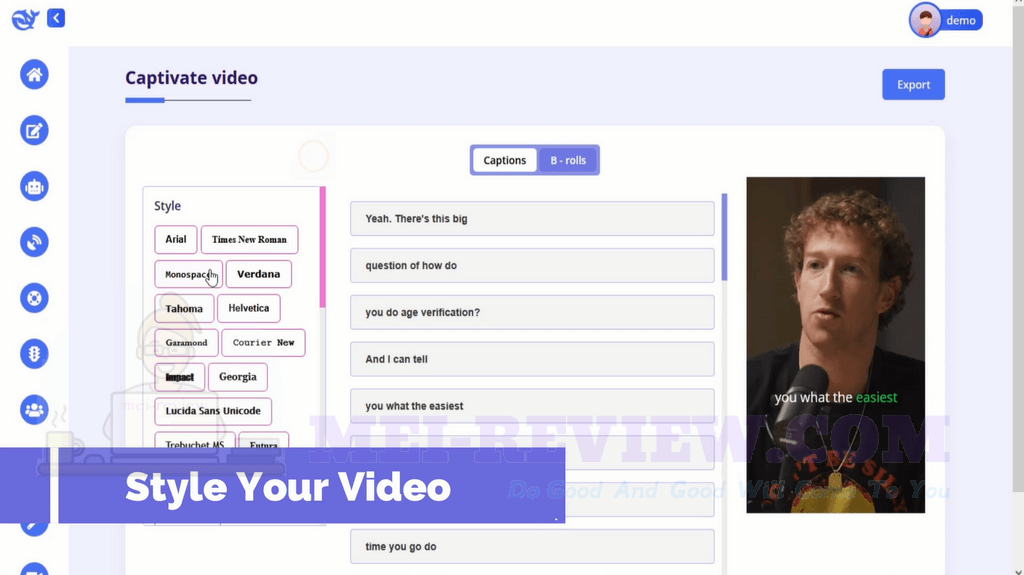Edit caption 'And I can tell'

click(532, 359)
